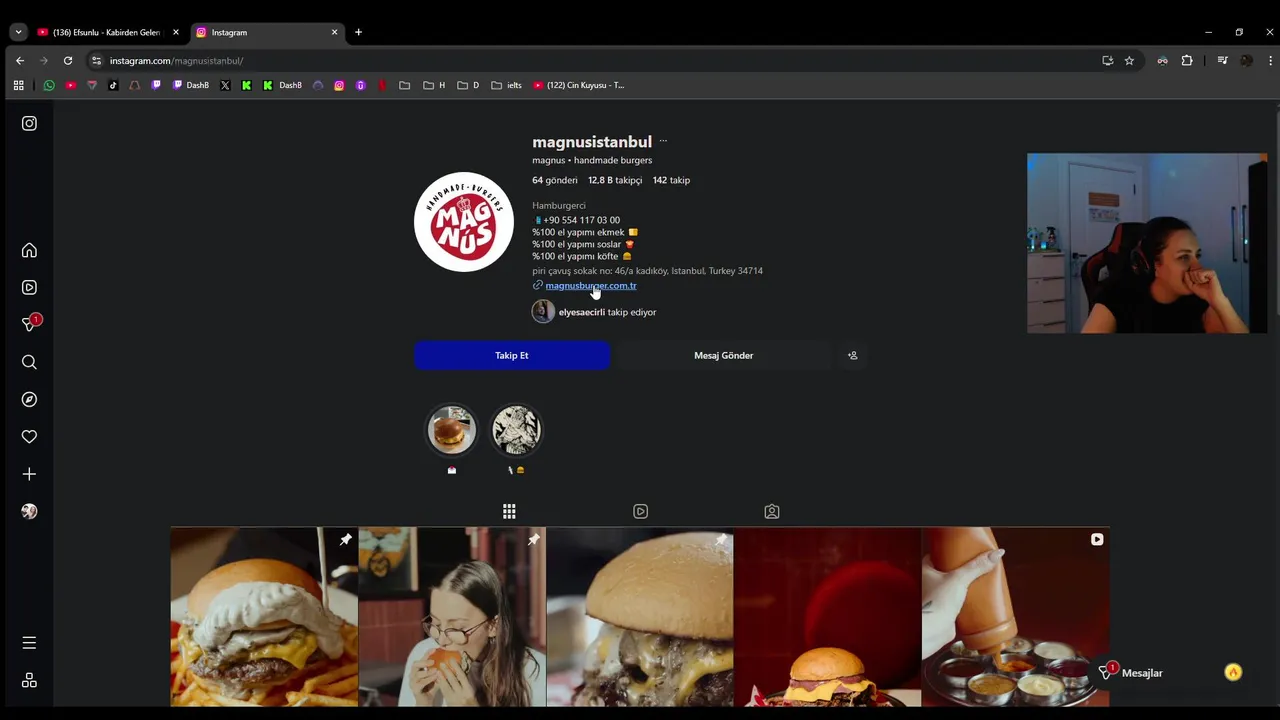Open Explore compass icon in sidebar

click(x=29, y=399)
